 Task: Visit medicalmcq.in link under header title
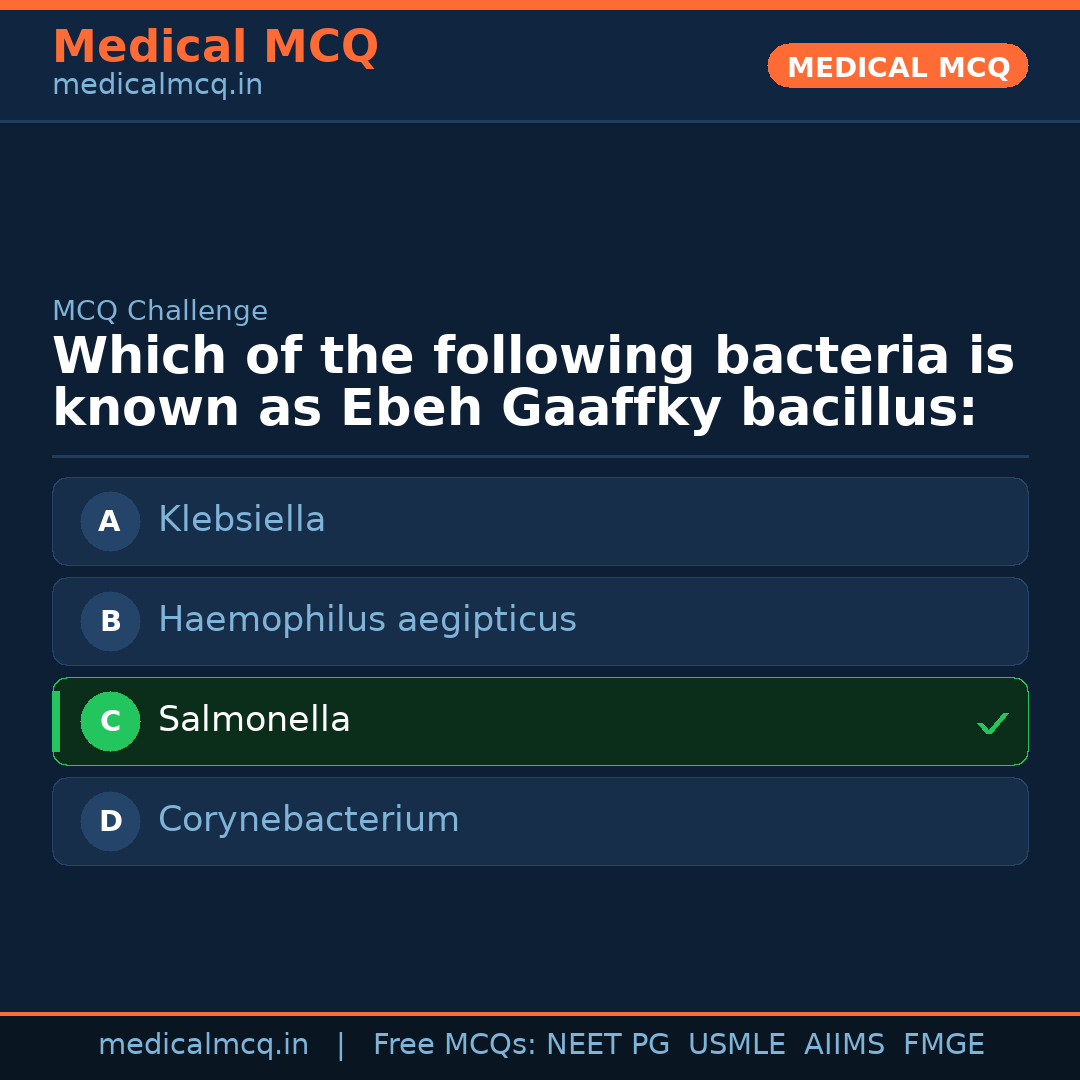coord(157,86)
